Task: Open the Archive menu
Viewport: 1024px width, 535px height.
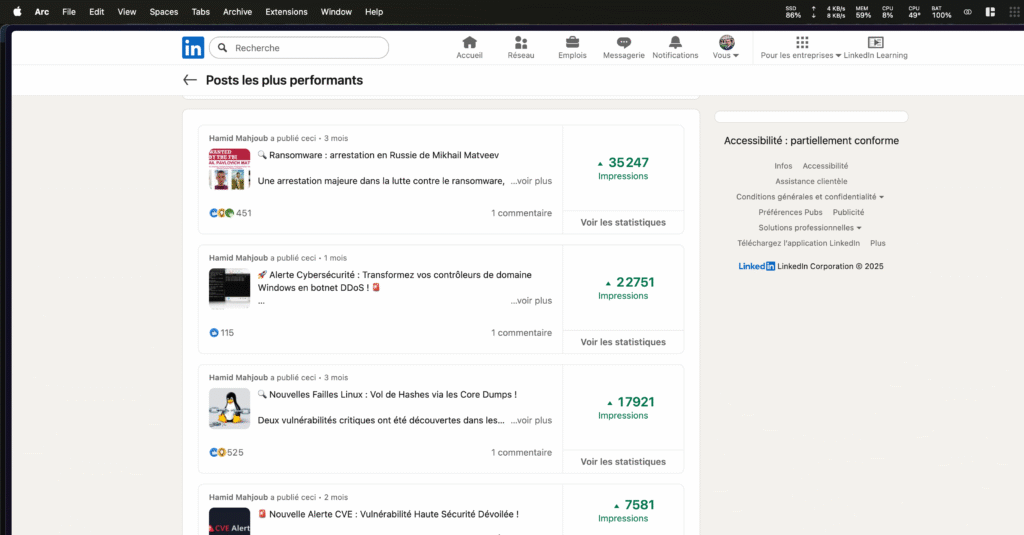Action: point(237,12)
